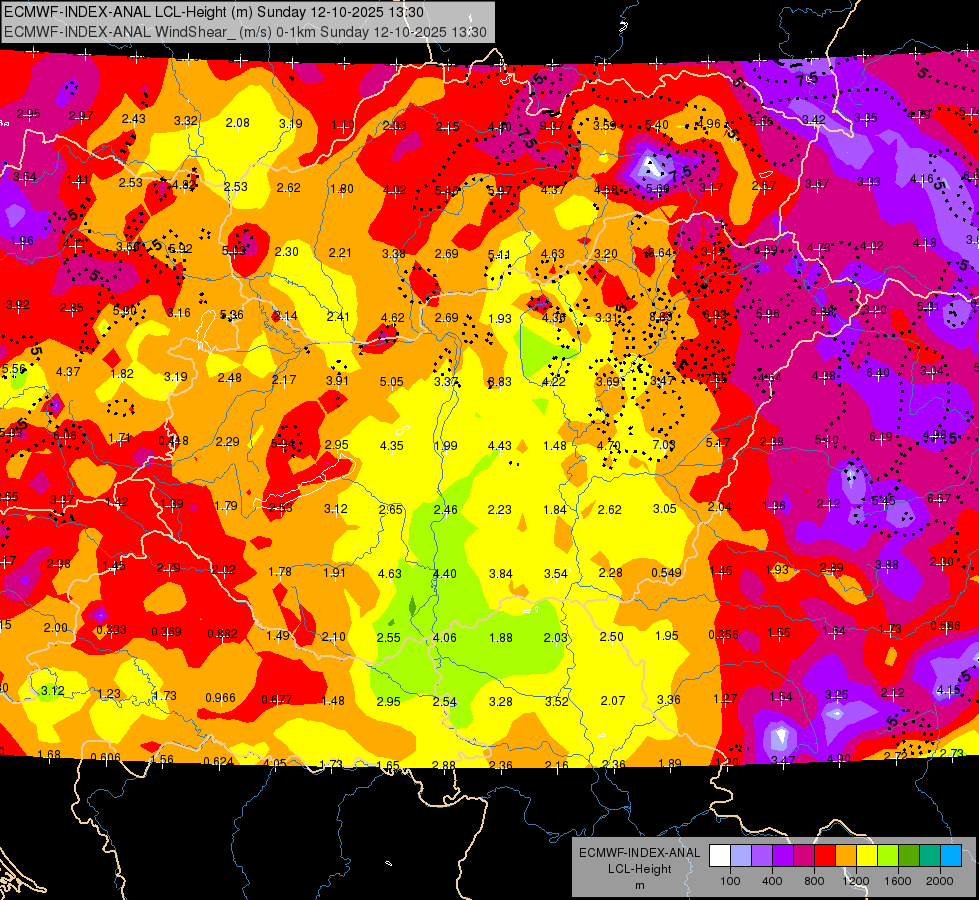Click the pale lavender legend swatch

[x=740, y=855]
